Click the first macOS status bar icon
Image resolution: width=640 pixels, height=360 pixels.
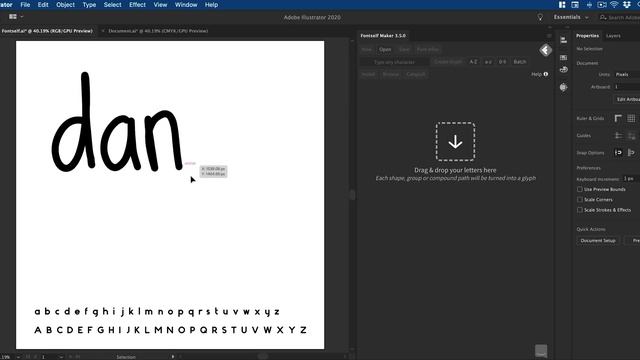click(x=562, y=4)
